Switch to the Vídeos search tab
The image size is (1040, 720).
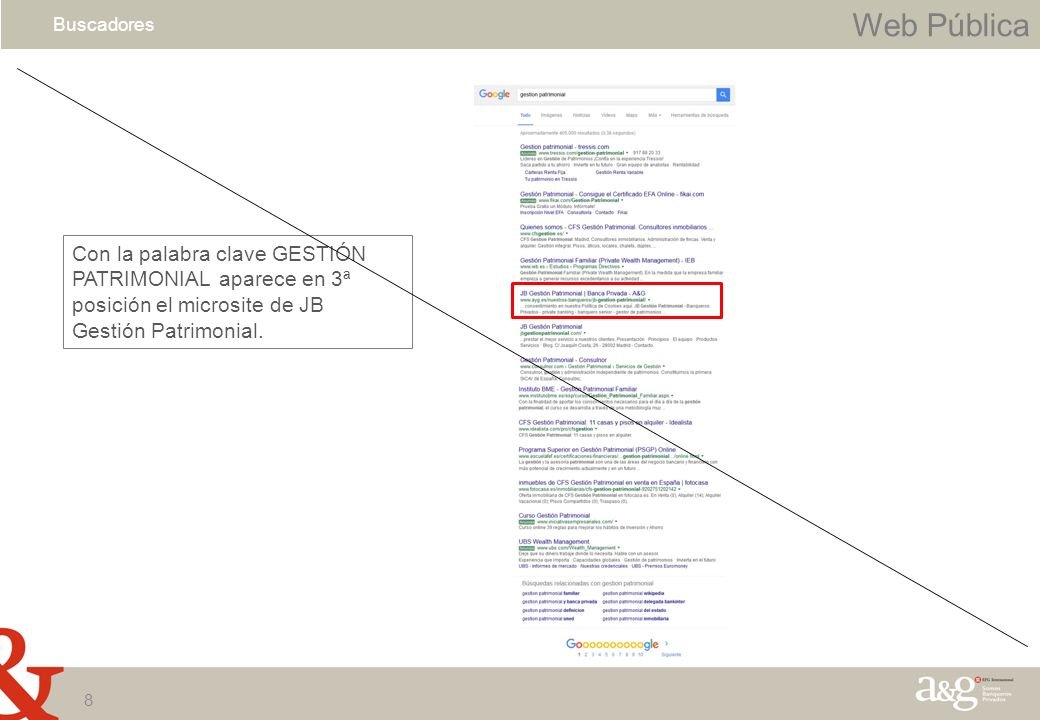pyautogui.click(x=608, y=115)
